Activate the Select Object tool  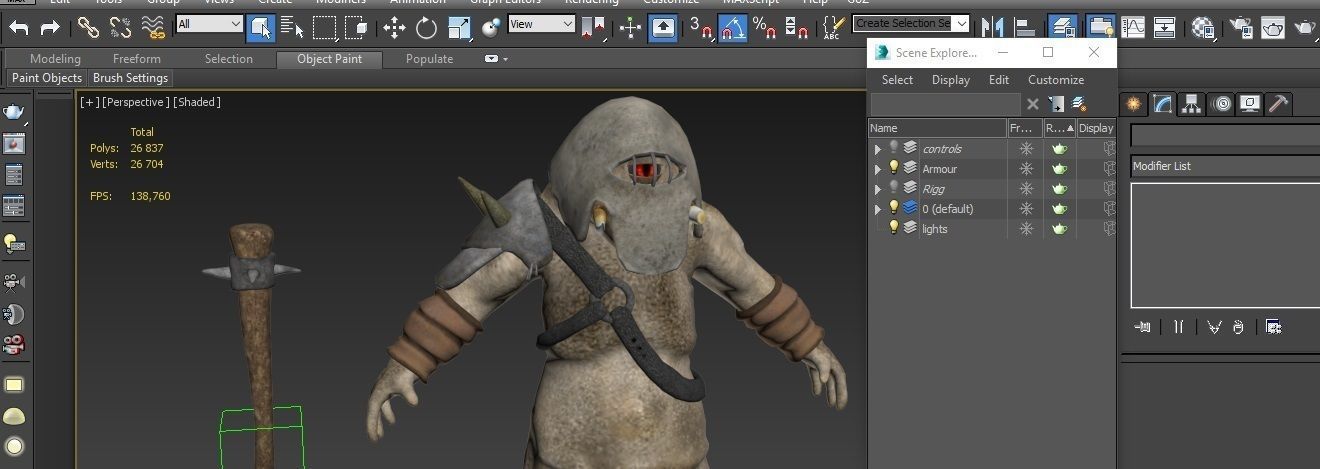pyautogui.click(x=261, y=27)
